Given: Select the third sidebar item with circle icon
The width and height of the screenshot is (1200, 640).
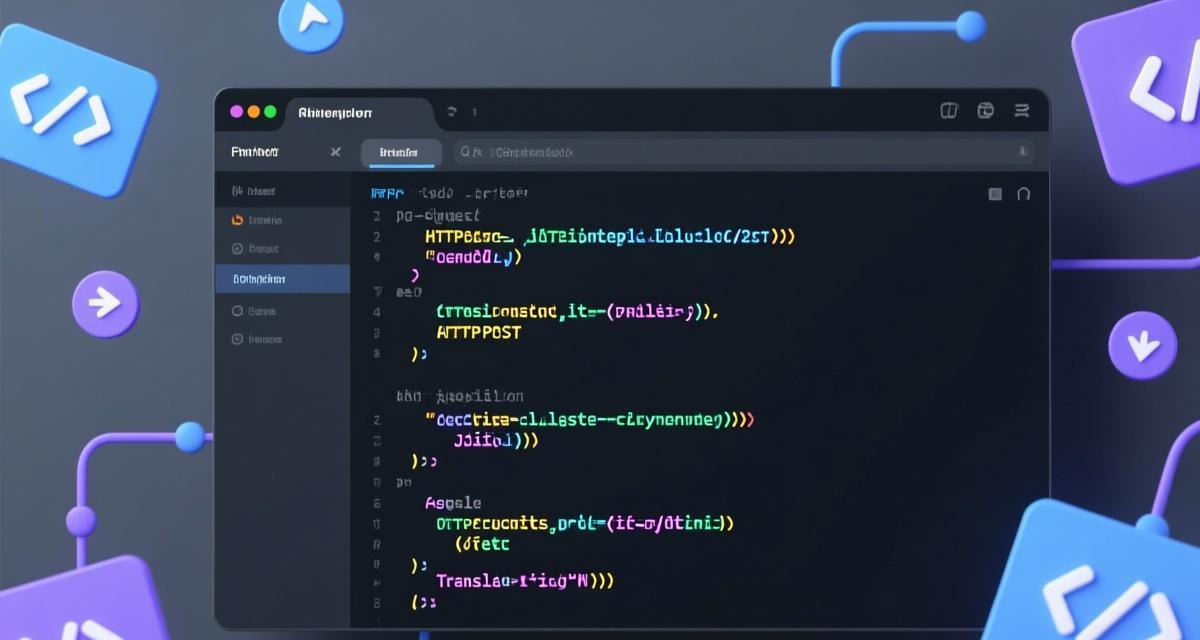Looking at the screenshot, I should point(282,249).
